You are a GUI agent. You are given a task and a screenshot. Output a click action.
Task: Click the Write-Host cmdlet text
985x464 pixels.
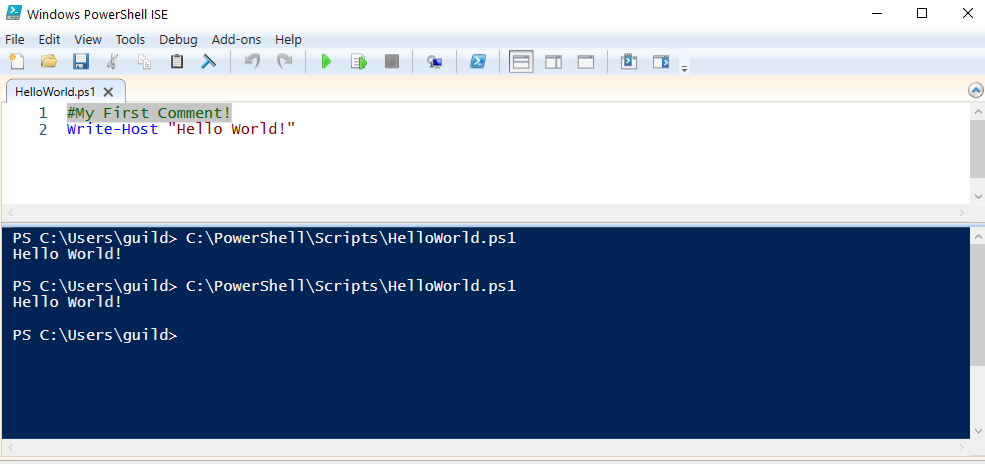point(112,130)
